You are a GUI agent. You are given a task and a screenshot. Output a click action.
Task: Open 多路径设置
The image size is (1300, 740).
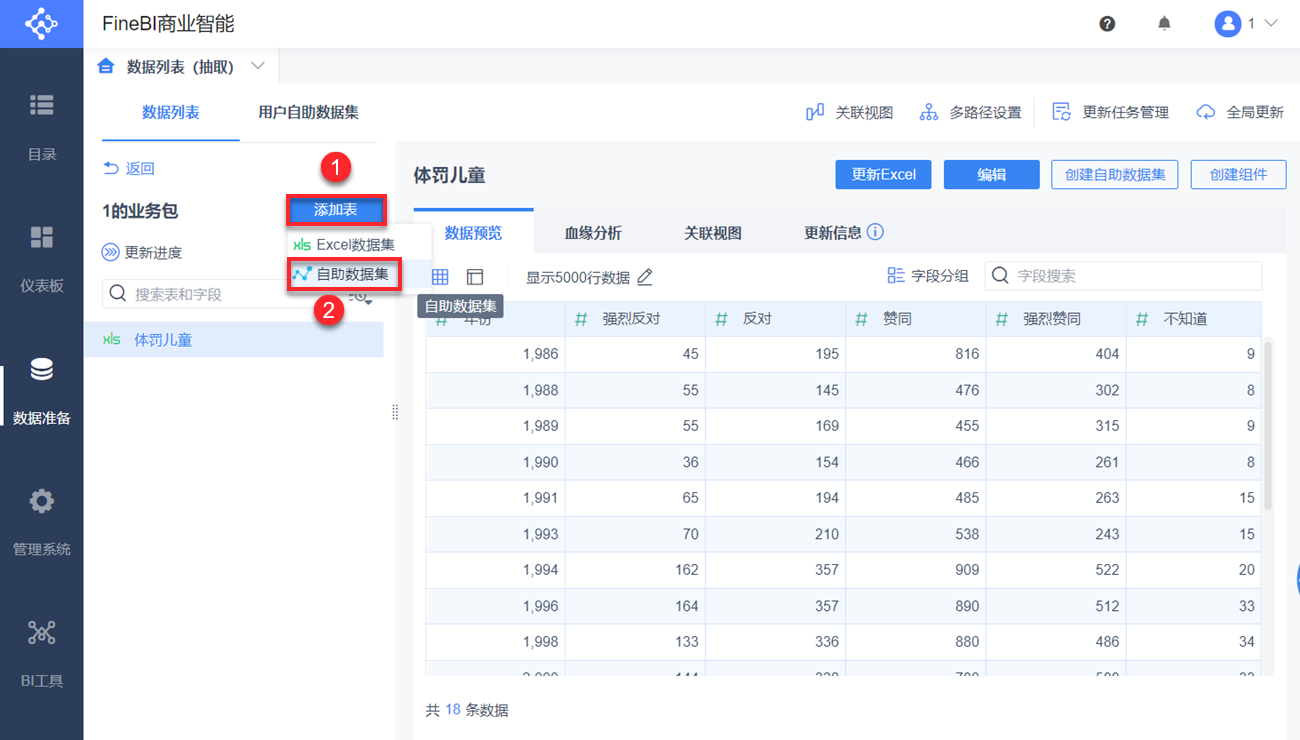pos(971,112)
